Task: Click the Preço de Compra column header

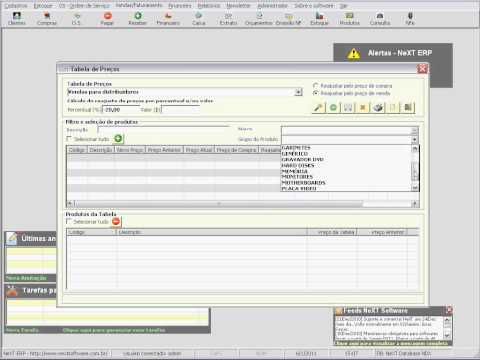Action: (x=236, y=150)
